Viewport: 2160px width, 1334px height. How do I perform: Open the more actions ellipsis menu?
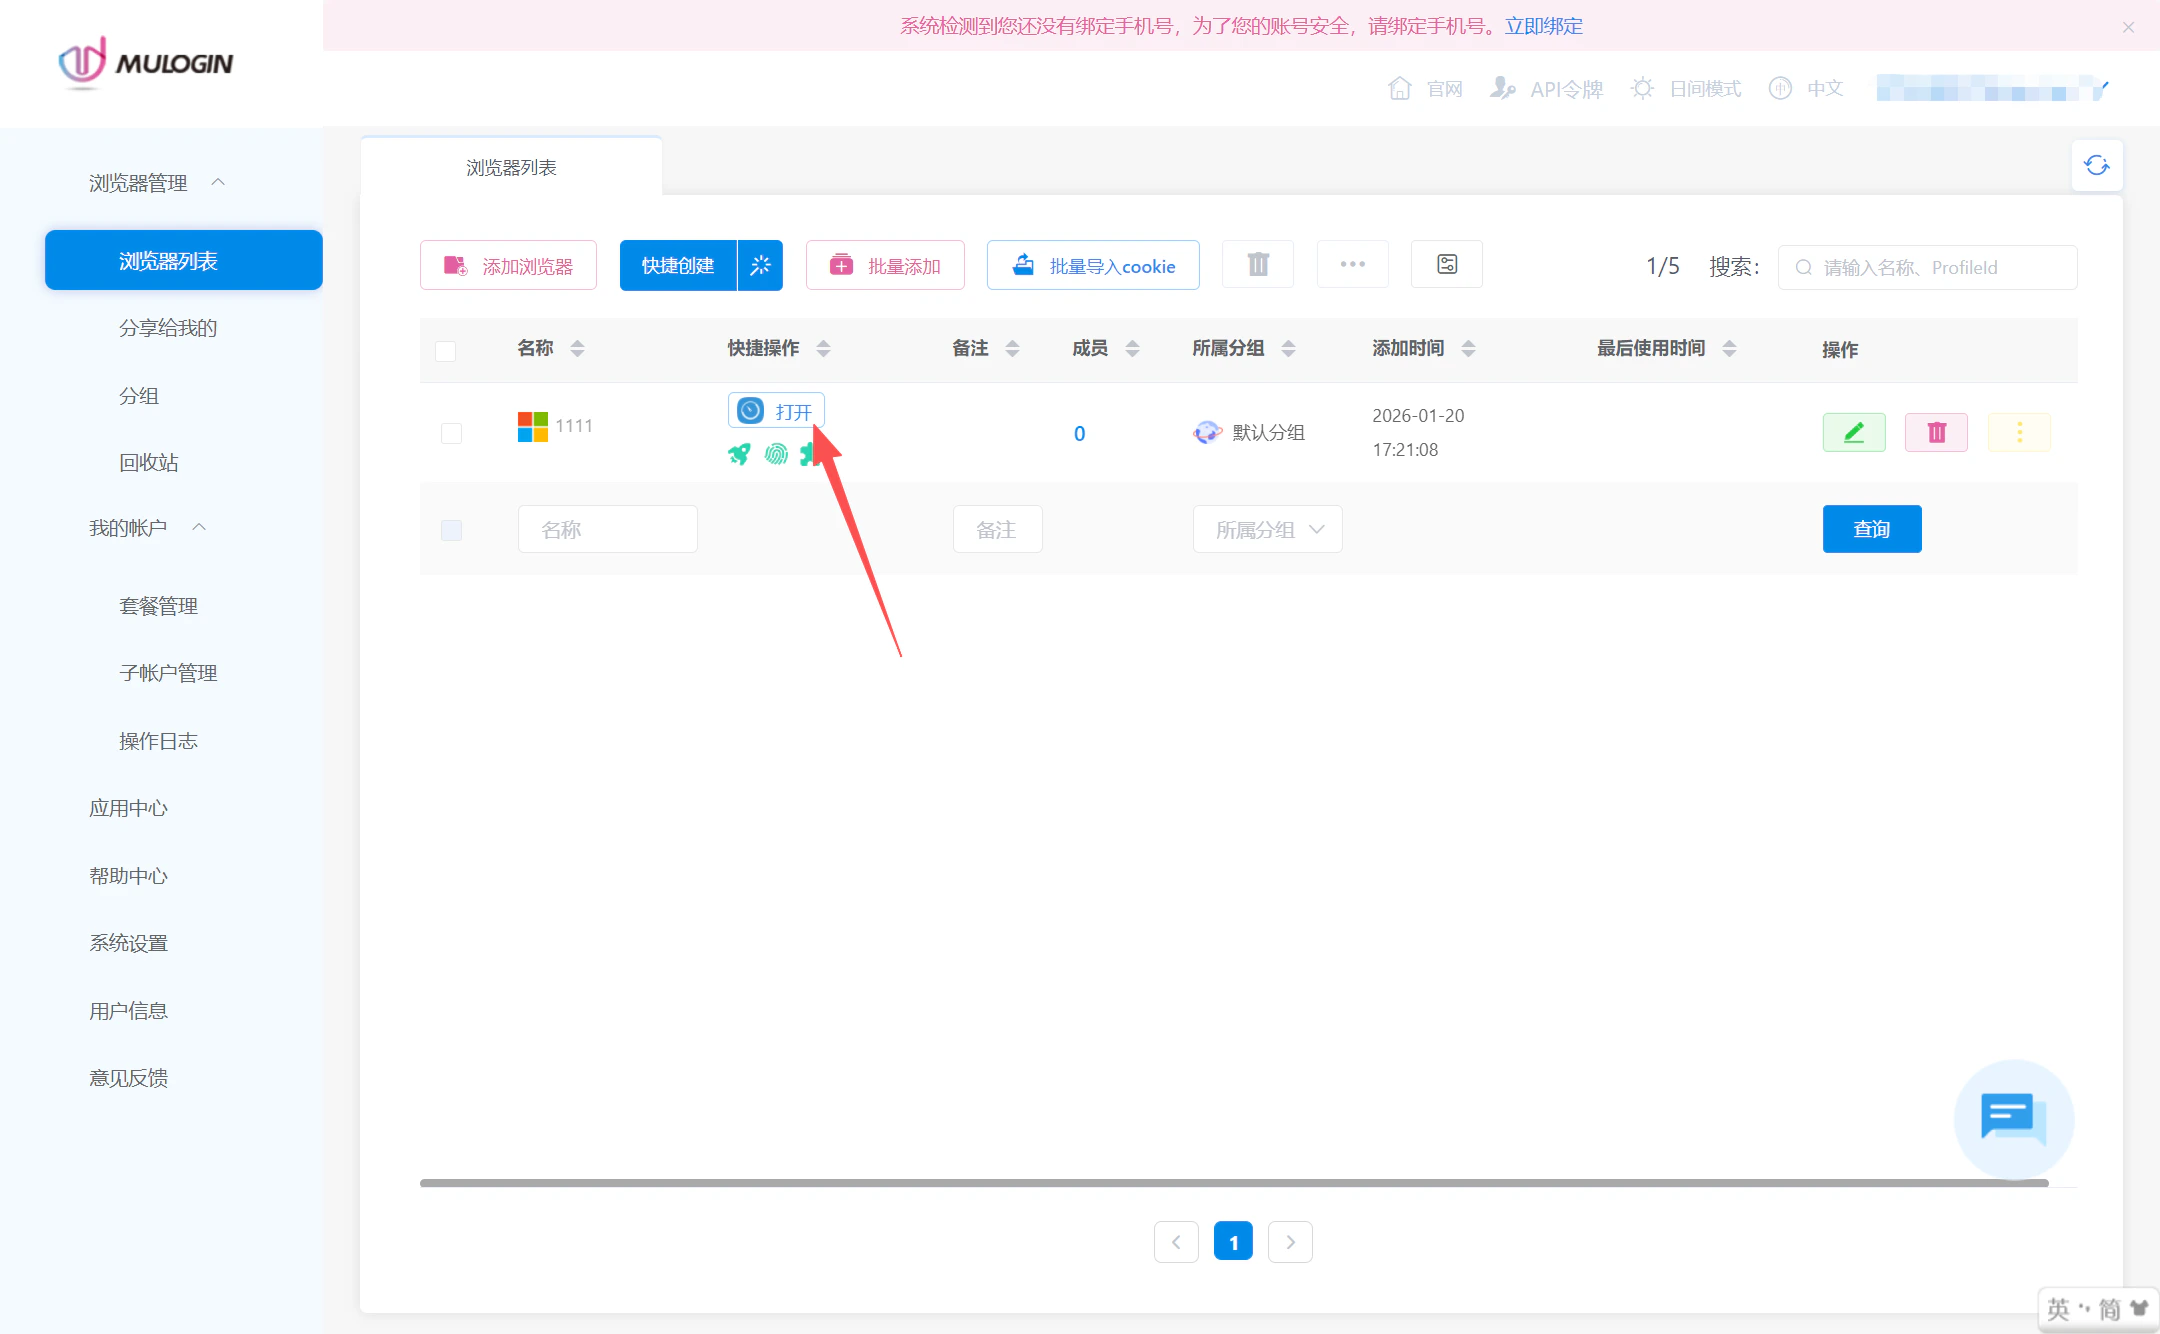[x=1352, y=264]
